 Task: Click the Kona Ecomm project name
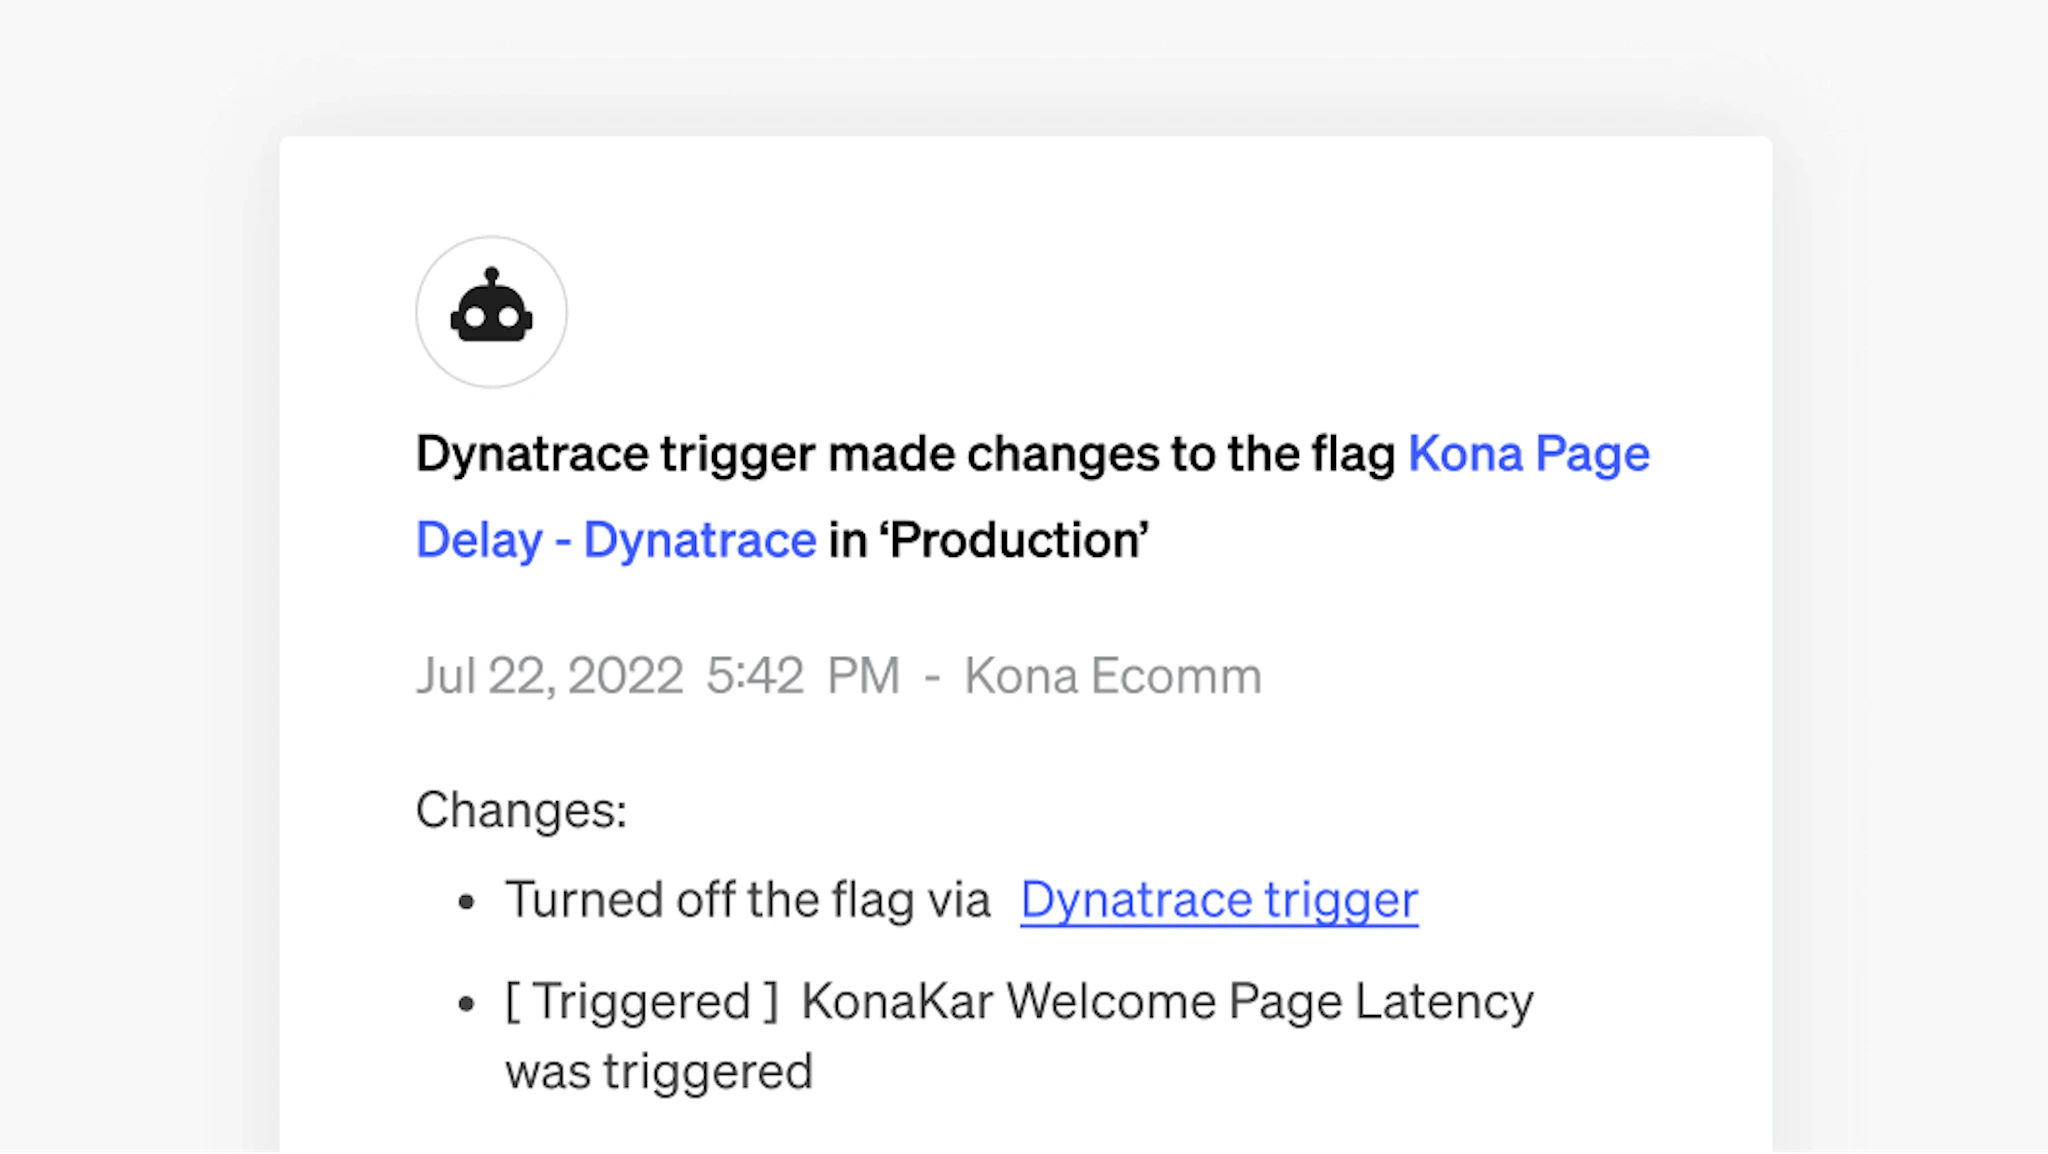coord(1112,676)
